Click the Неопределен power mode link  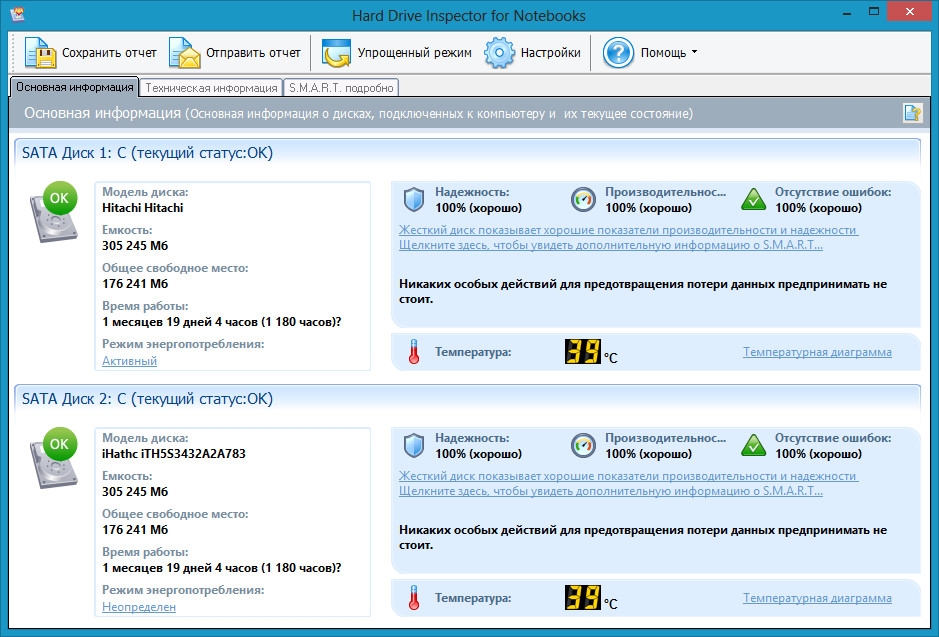point(138,607)
